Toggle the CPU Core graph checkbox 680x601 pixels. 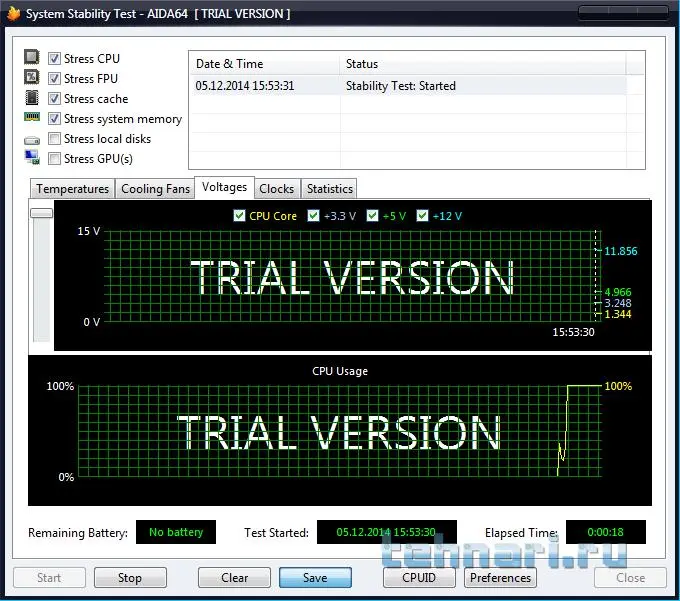pos(239,216)
